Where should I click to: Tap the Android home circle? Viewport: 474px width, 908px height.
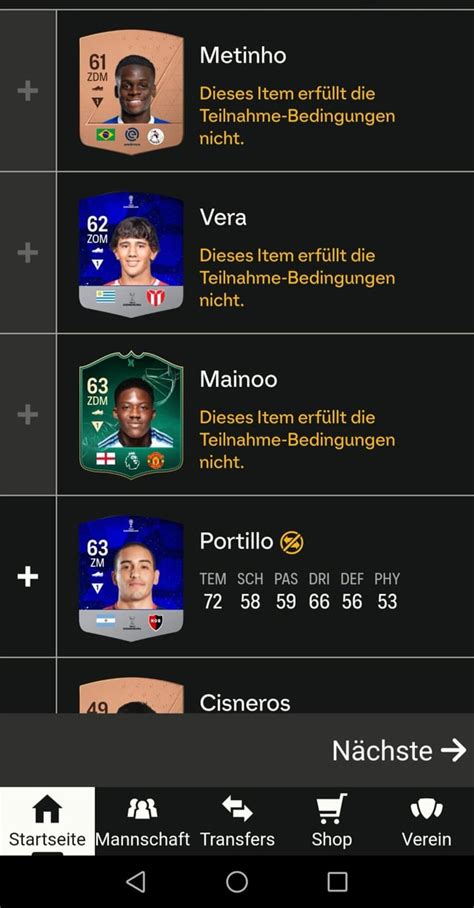pos(237,881)
